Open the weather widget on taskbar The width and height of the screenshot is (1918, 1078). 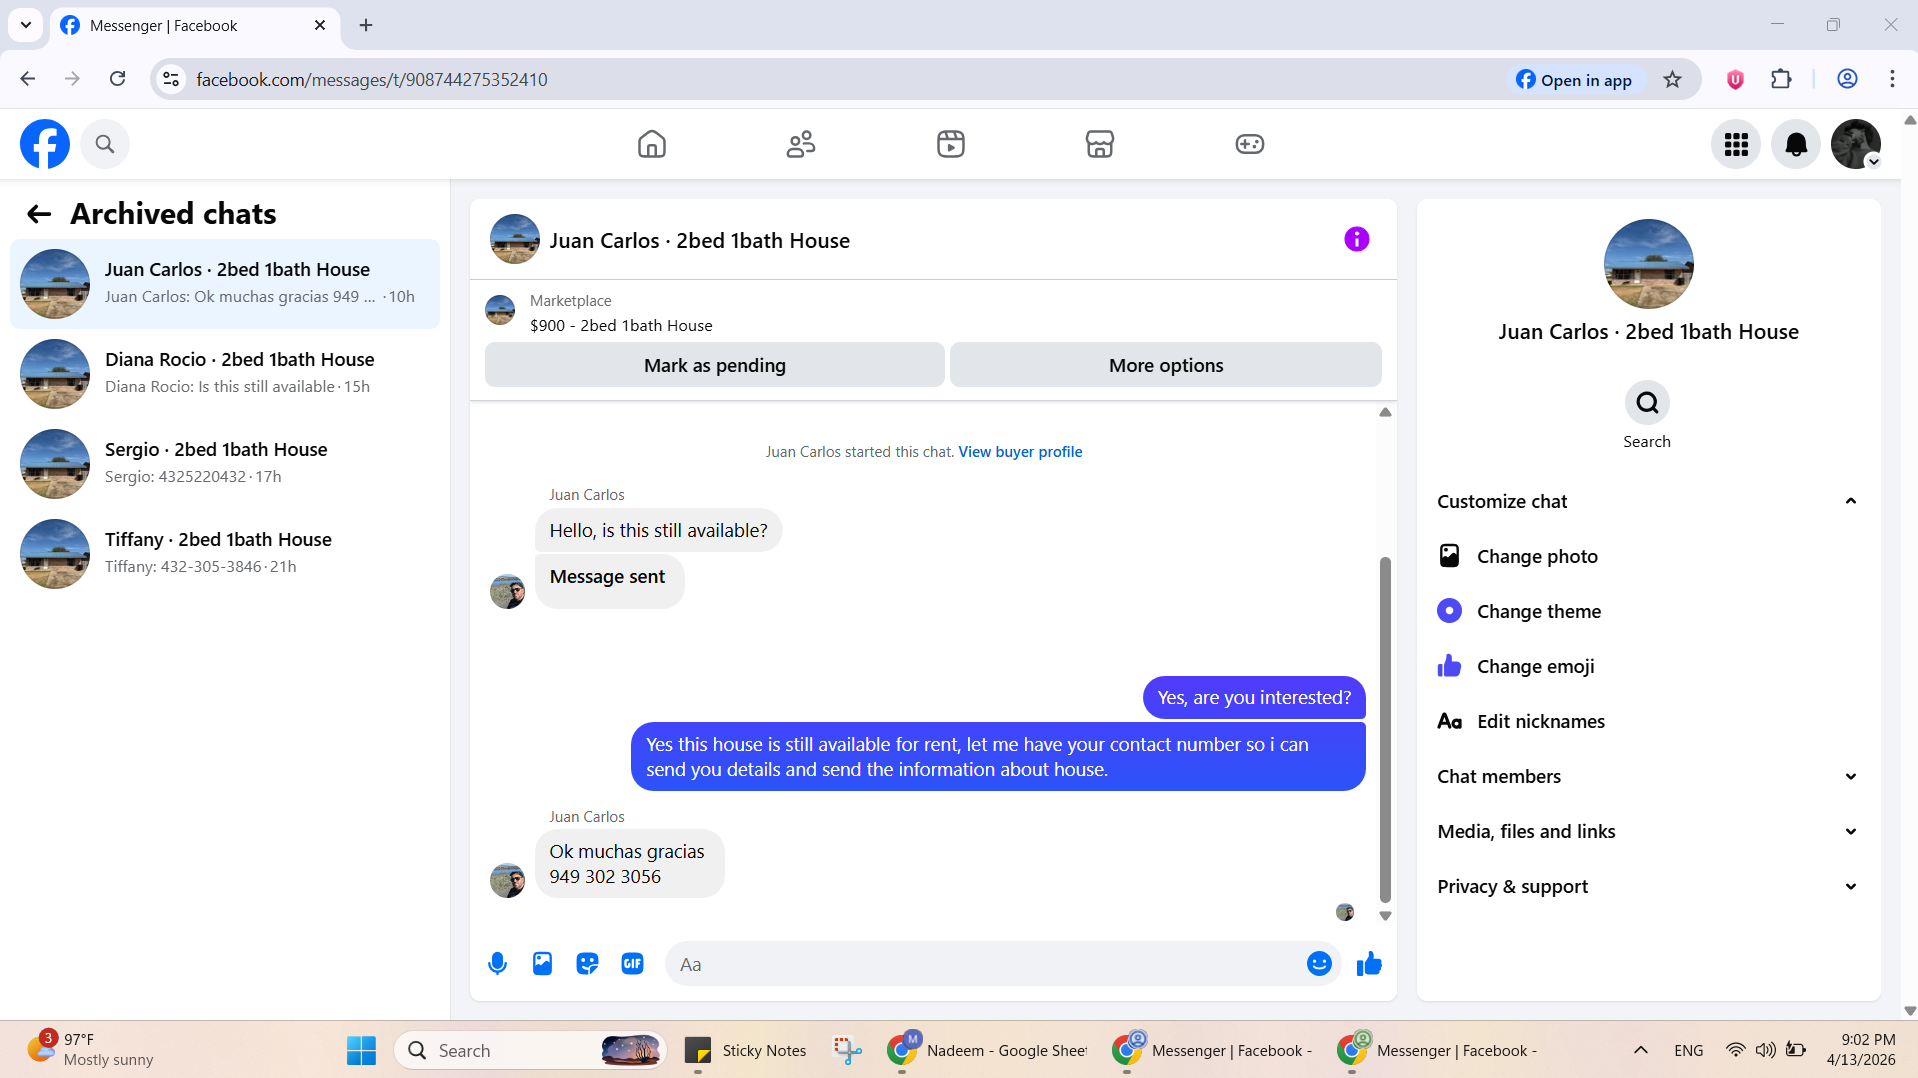point(92,1049)
